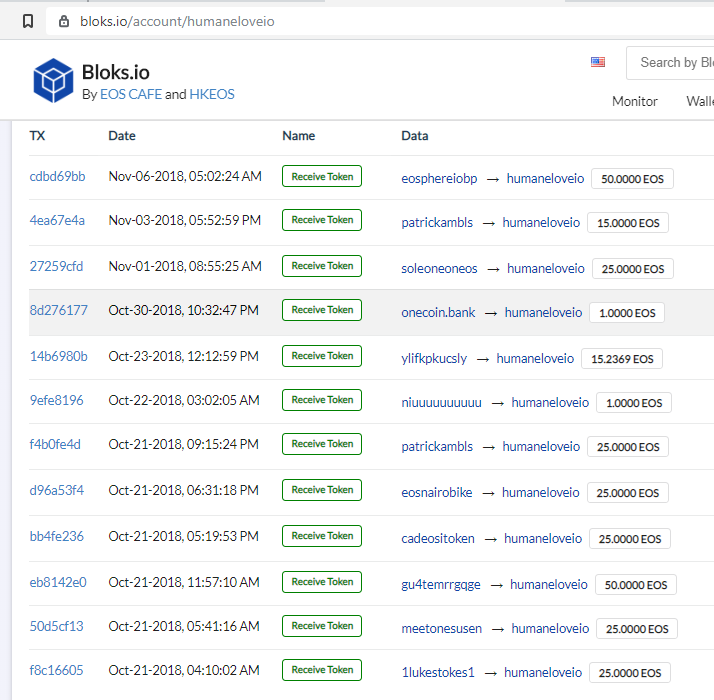Open transaction 4ea67e4a
This screenshot has height=700, width=714.
tap(57, 220)
